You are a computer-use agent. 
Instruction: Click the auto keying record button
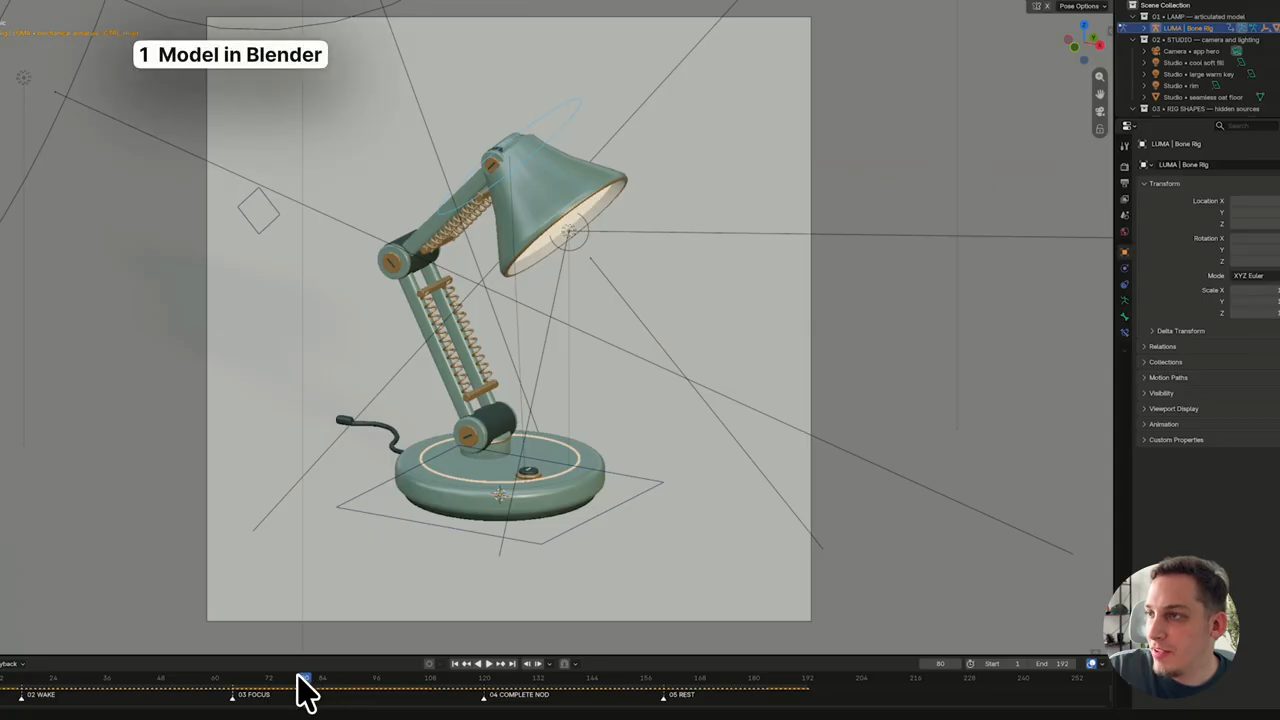point(429,664)
